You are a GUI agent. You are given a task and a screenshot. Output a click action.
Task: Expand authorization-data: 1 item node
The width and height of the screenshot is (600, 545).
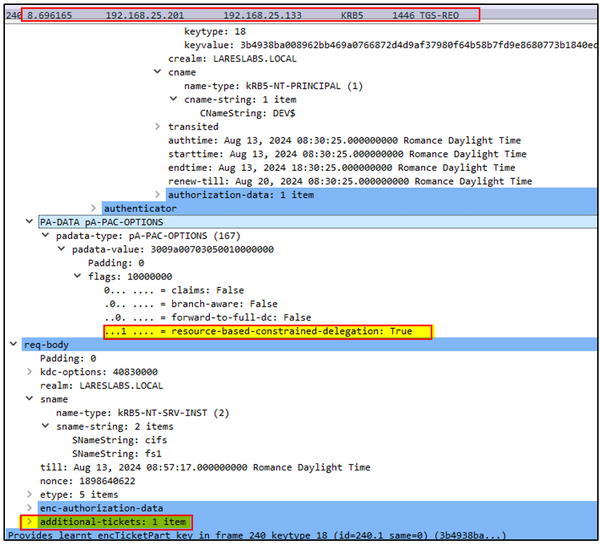(157, 194)
